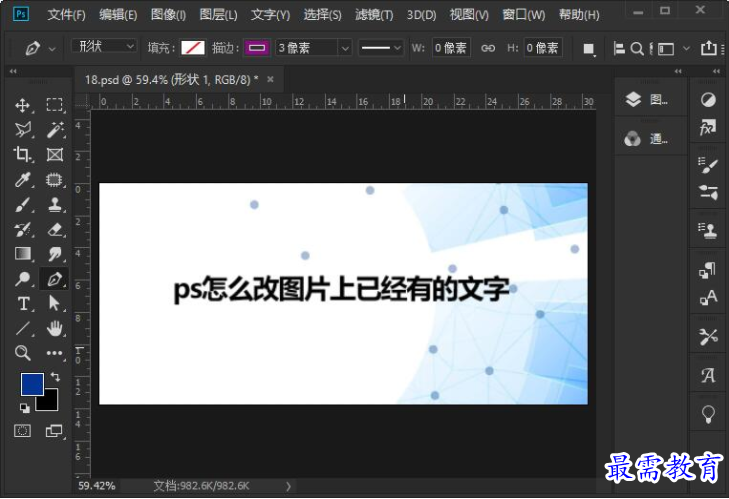Click the W width input field

(x=451, y=48)
